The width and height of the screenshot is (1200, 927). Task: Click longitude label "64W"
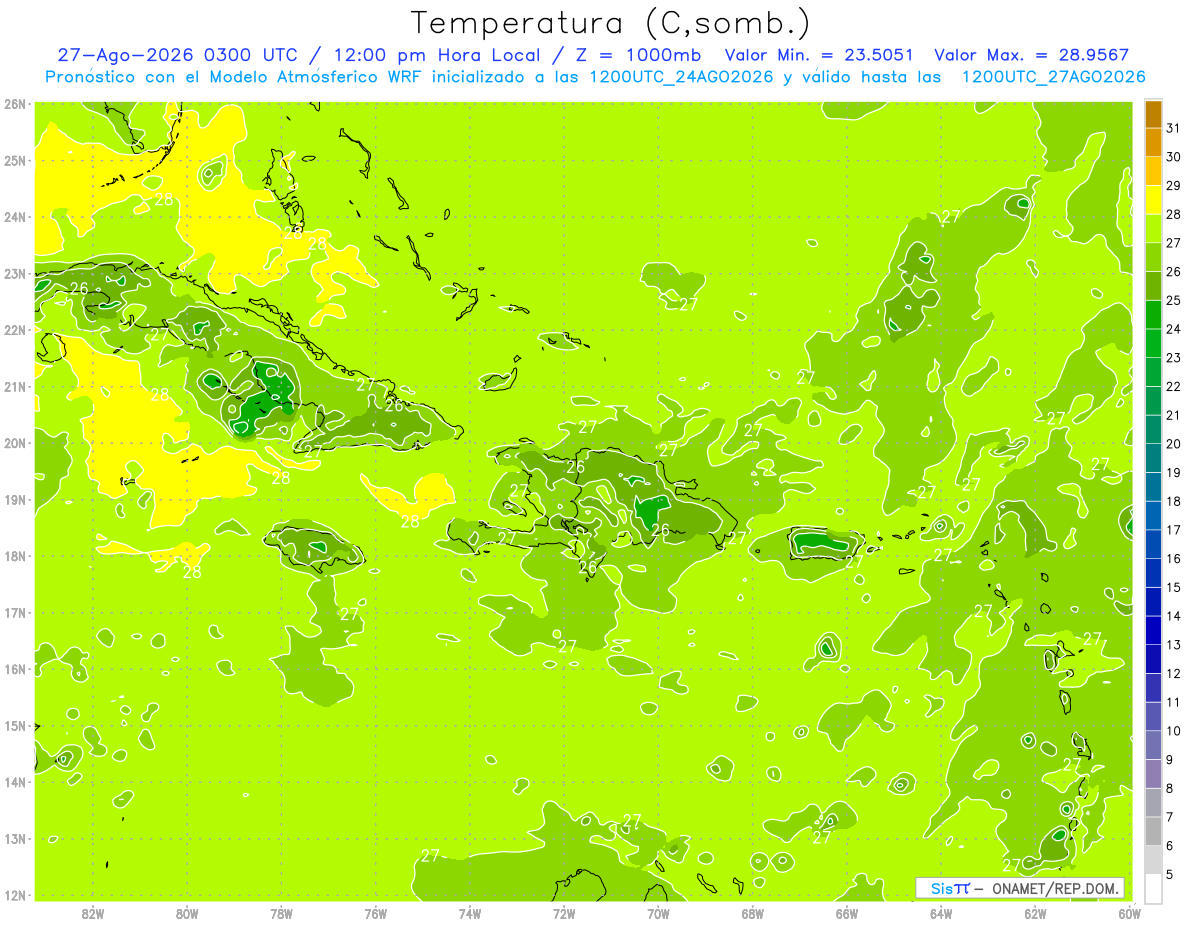coord(941,913)
